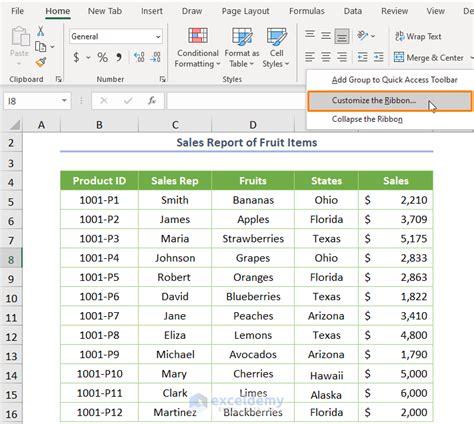Viewport: 474px width, 424px height.
Task: Open Number format dialog launcher
Action: point(162,79)
